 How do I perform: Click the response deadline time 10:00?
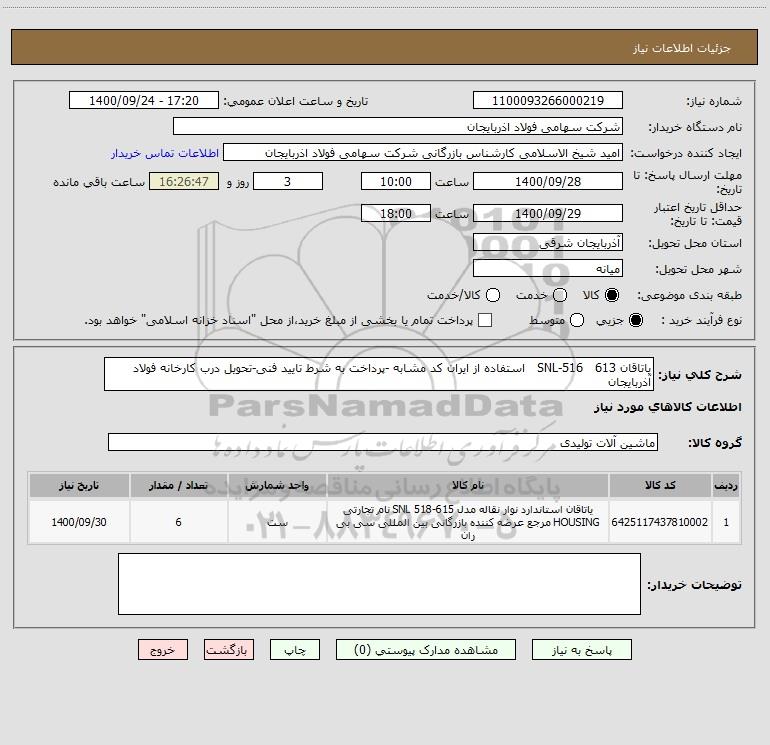396,181
